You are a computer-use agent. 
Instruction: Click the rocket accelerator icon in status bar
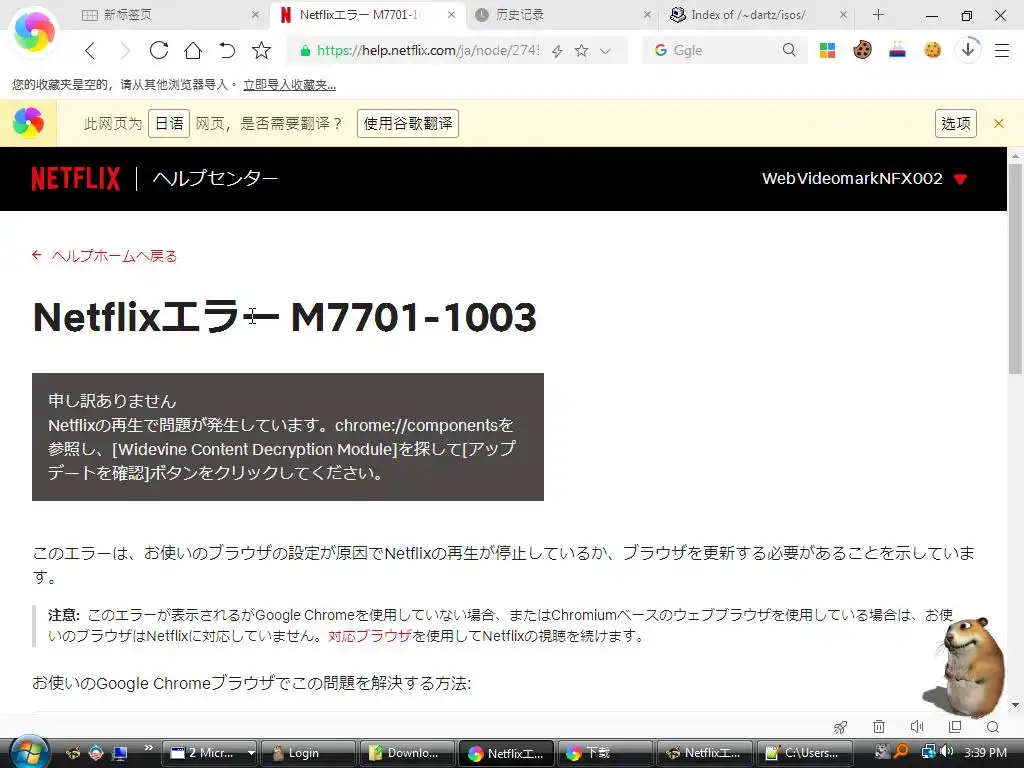pos(840,727)
